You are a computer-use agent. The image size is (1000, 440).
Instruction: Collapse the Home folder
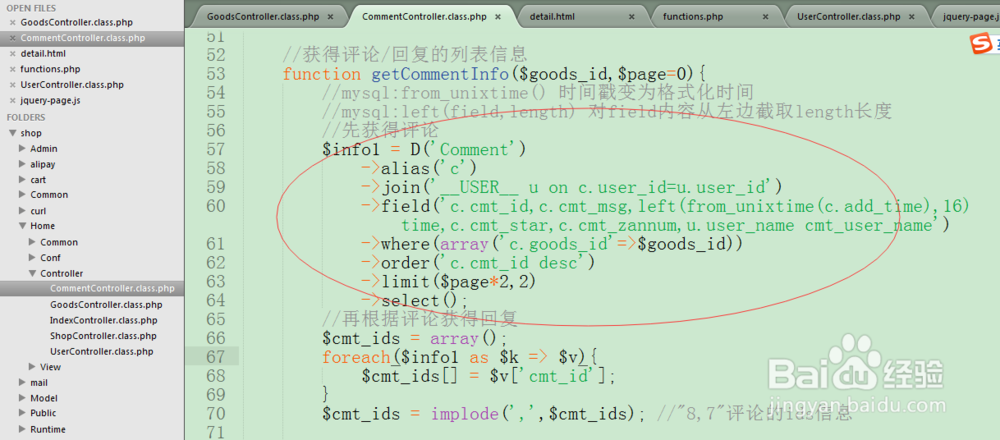pyautogui.click(x=22, y=226)
